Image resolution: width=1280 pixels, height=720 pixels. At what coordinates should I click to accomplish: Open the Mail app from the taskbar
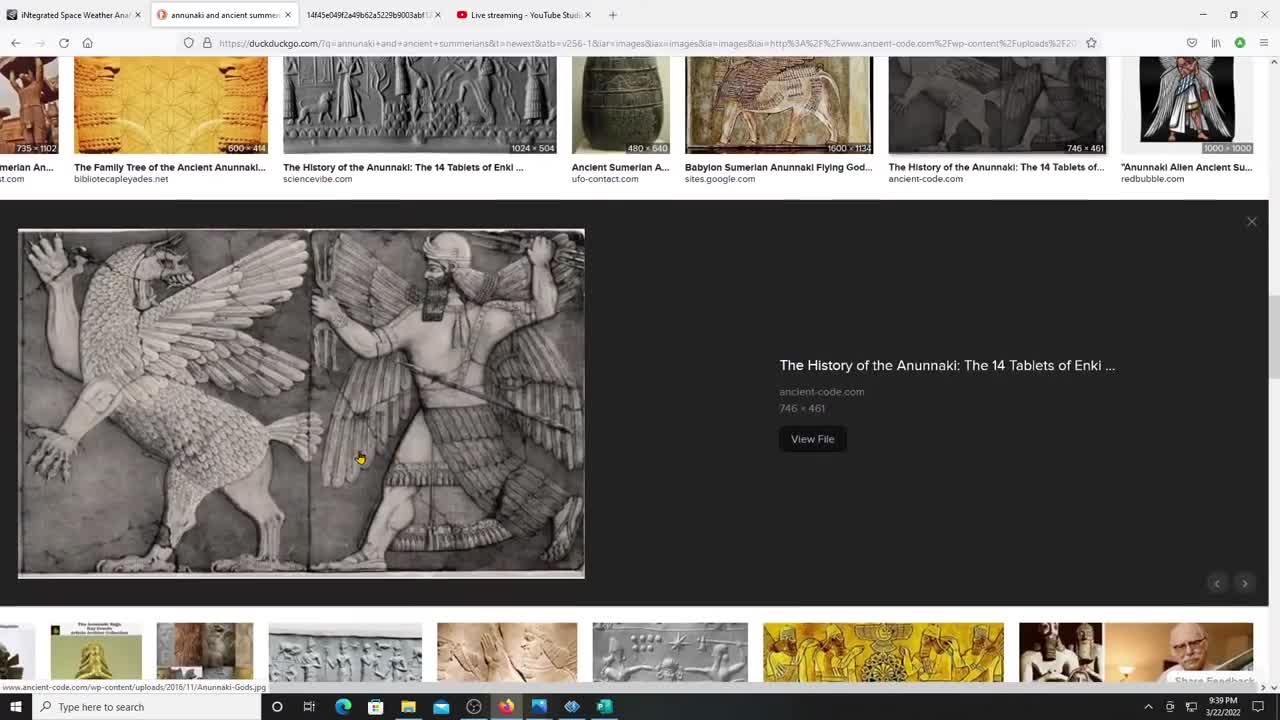[441, 707]
